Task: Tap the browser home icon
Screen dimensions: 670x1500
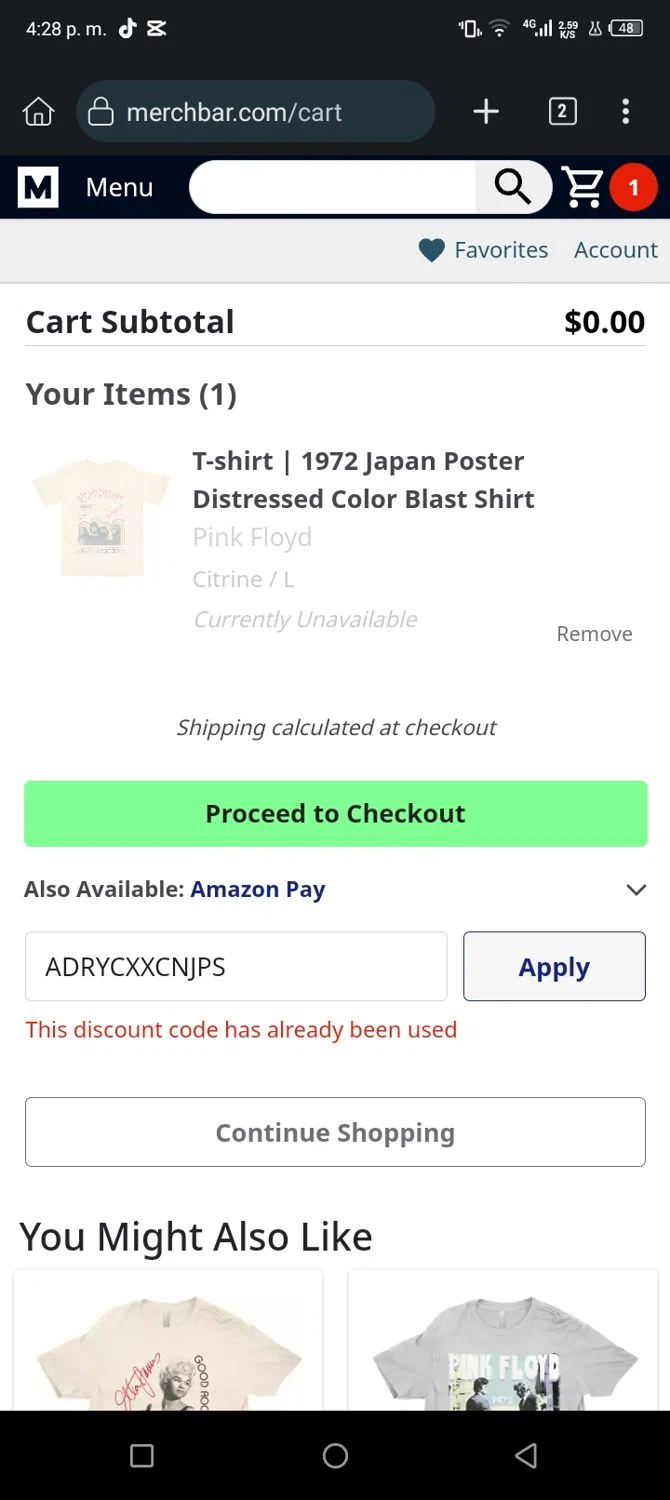Action: pyautogui.click(x=39, y=112)
